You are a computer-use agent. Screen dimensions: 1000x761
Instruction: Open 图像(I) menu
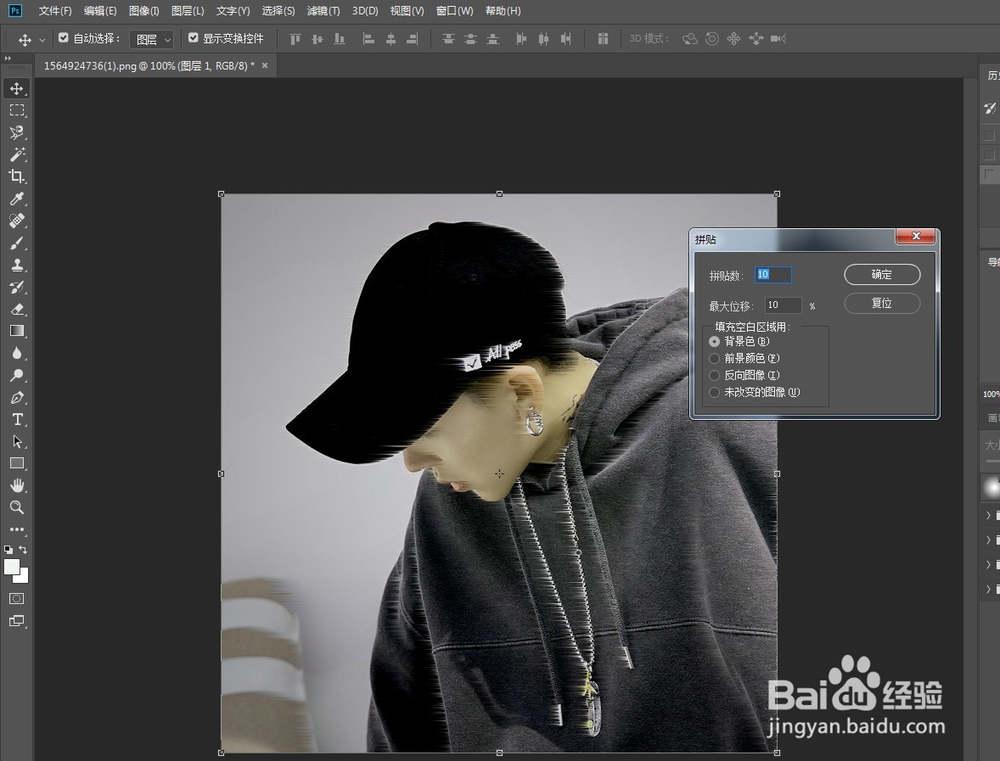143,11
